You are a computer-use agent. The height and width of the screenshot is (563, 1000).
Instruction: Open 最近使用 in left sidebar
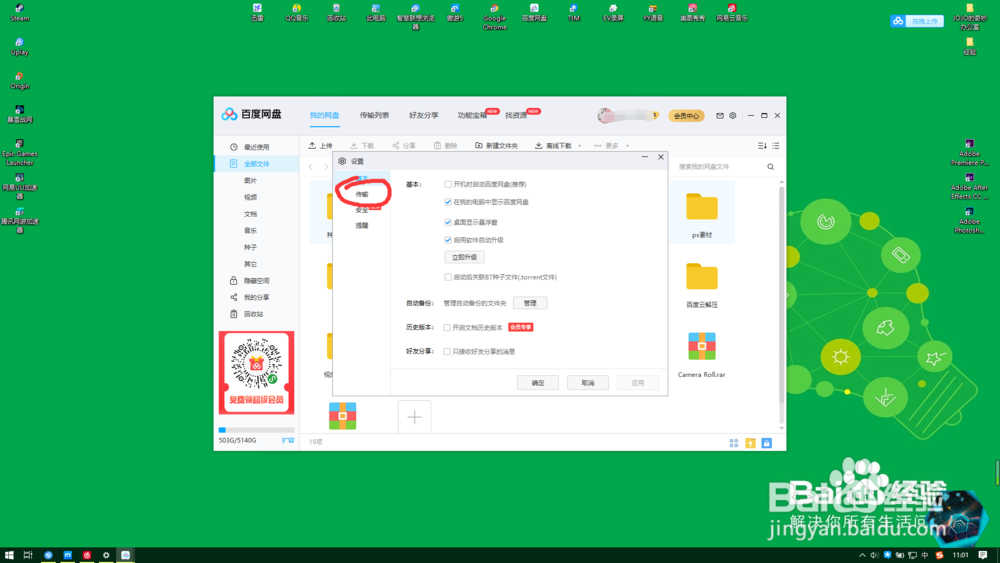tap(256, 147)
